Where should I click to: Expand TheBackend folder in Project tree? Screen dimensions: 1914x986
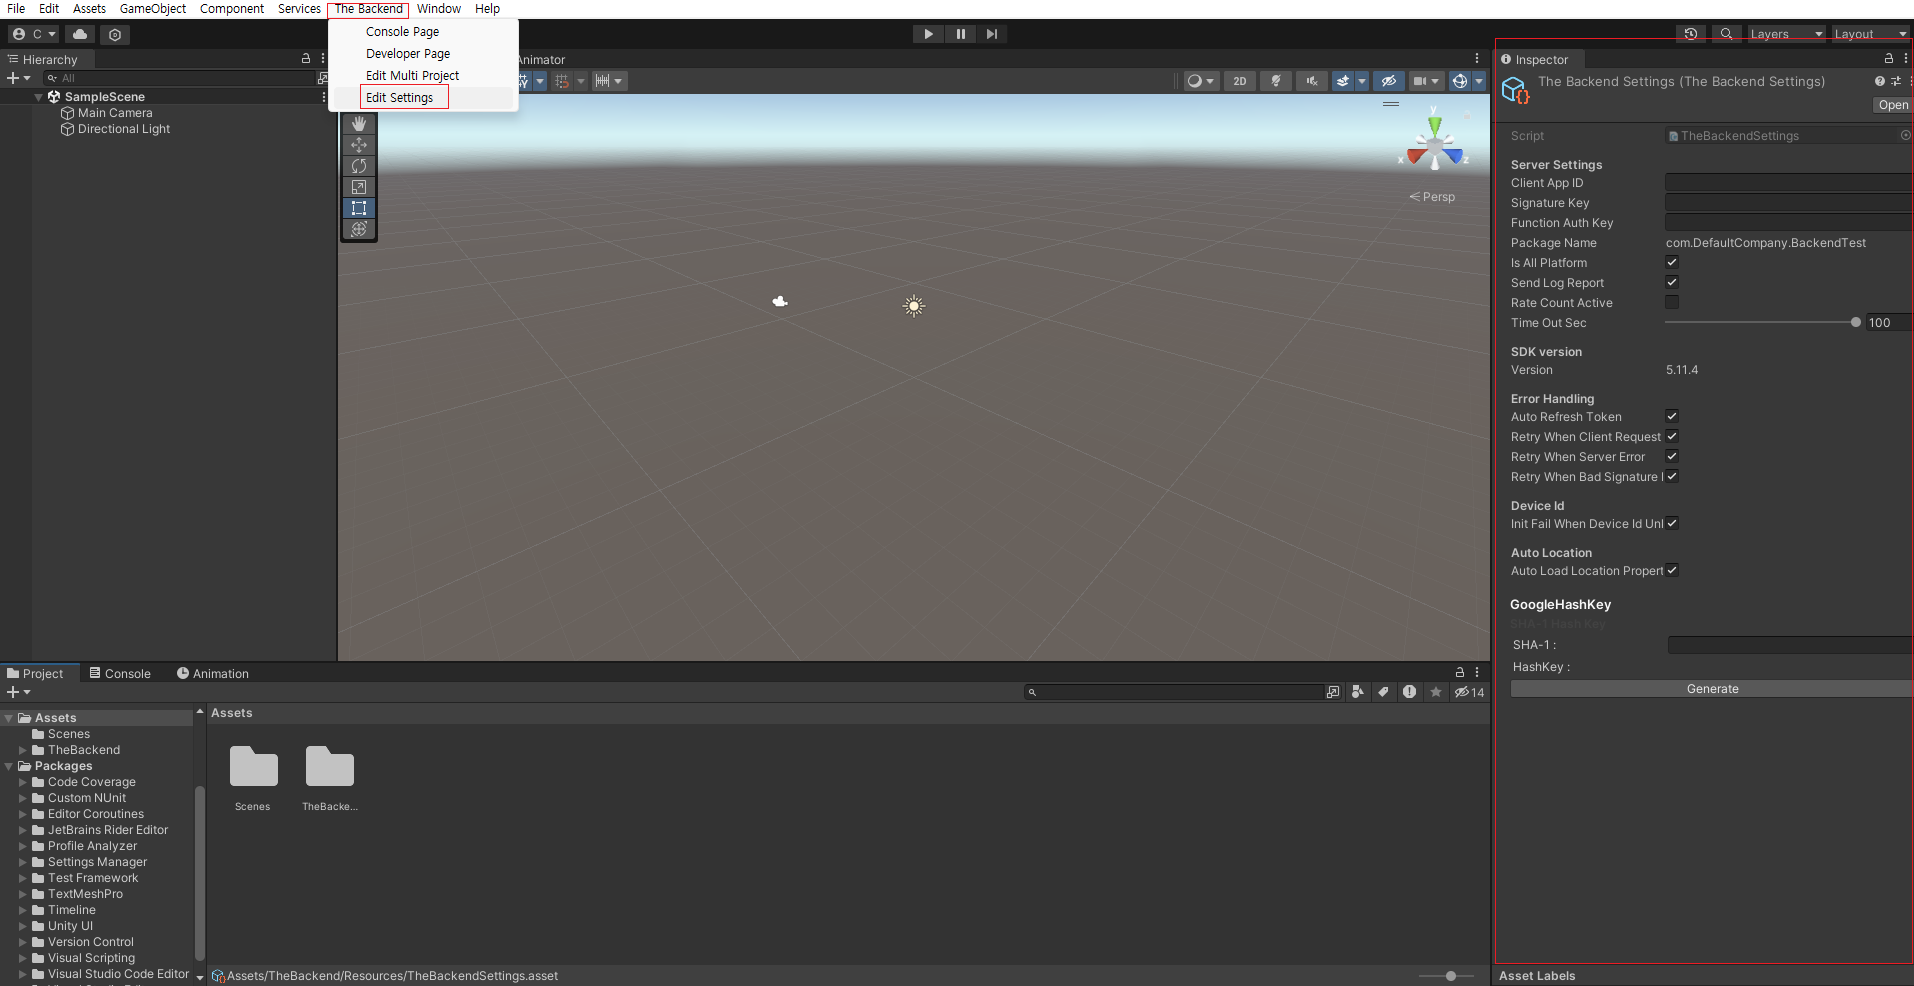[x=23, y=750]
